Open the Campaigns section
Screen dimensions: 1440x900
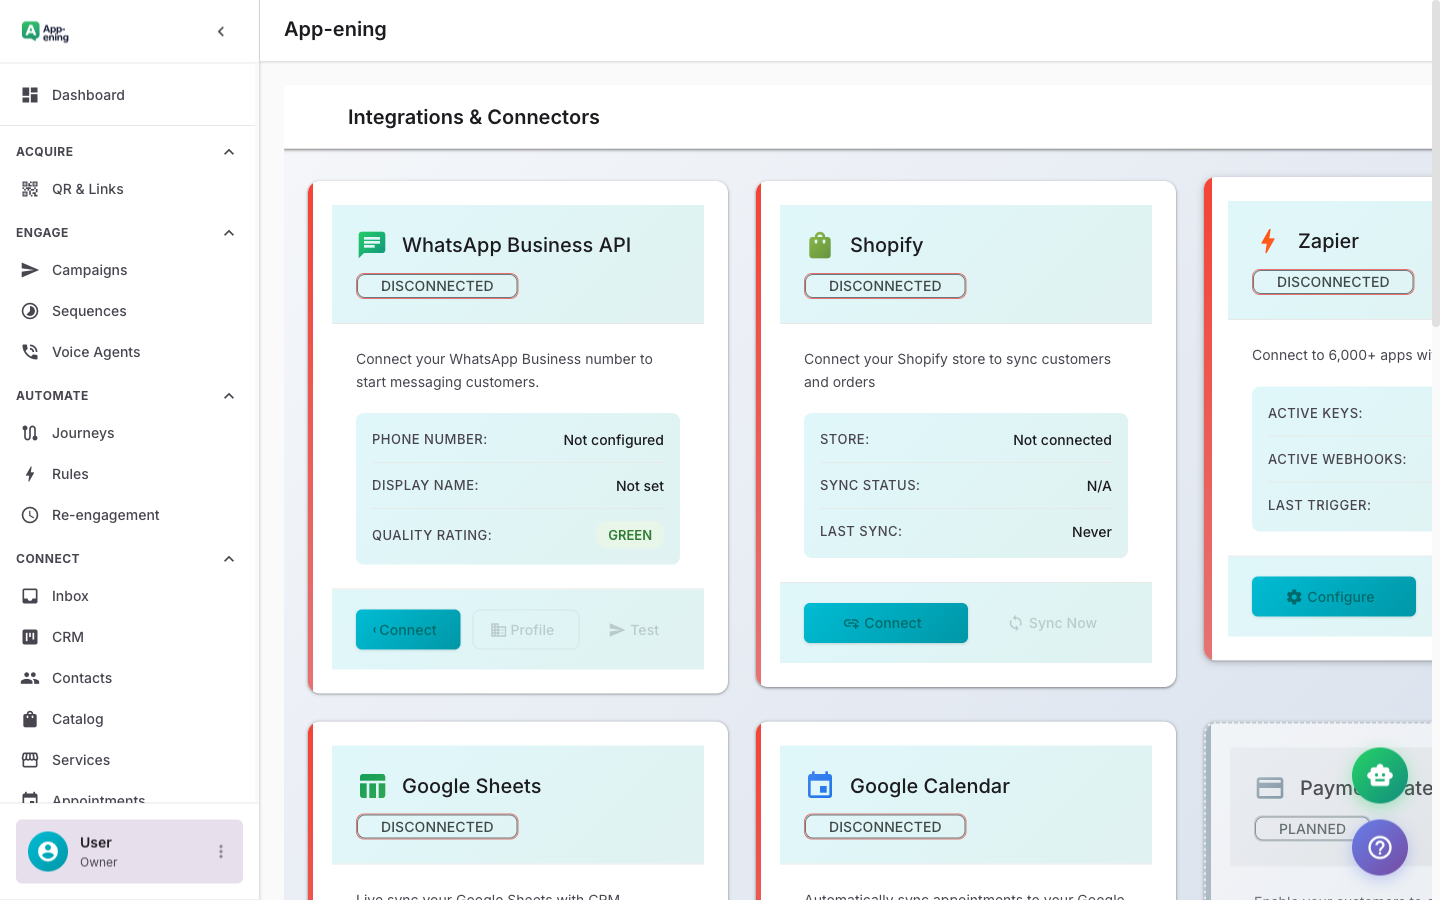90,270
